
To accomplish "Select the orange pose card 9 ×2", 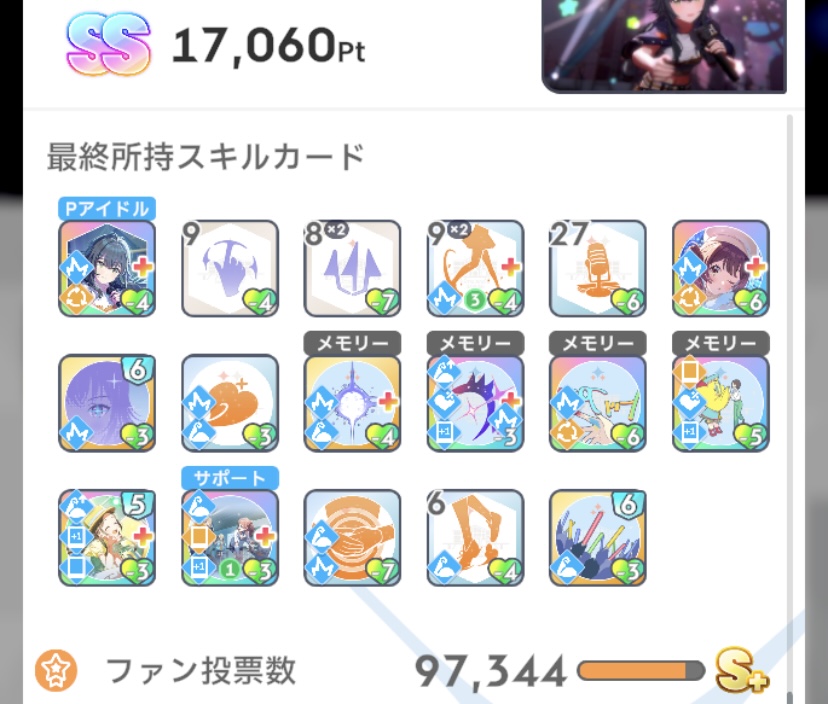I will [x=475, y=268].
